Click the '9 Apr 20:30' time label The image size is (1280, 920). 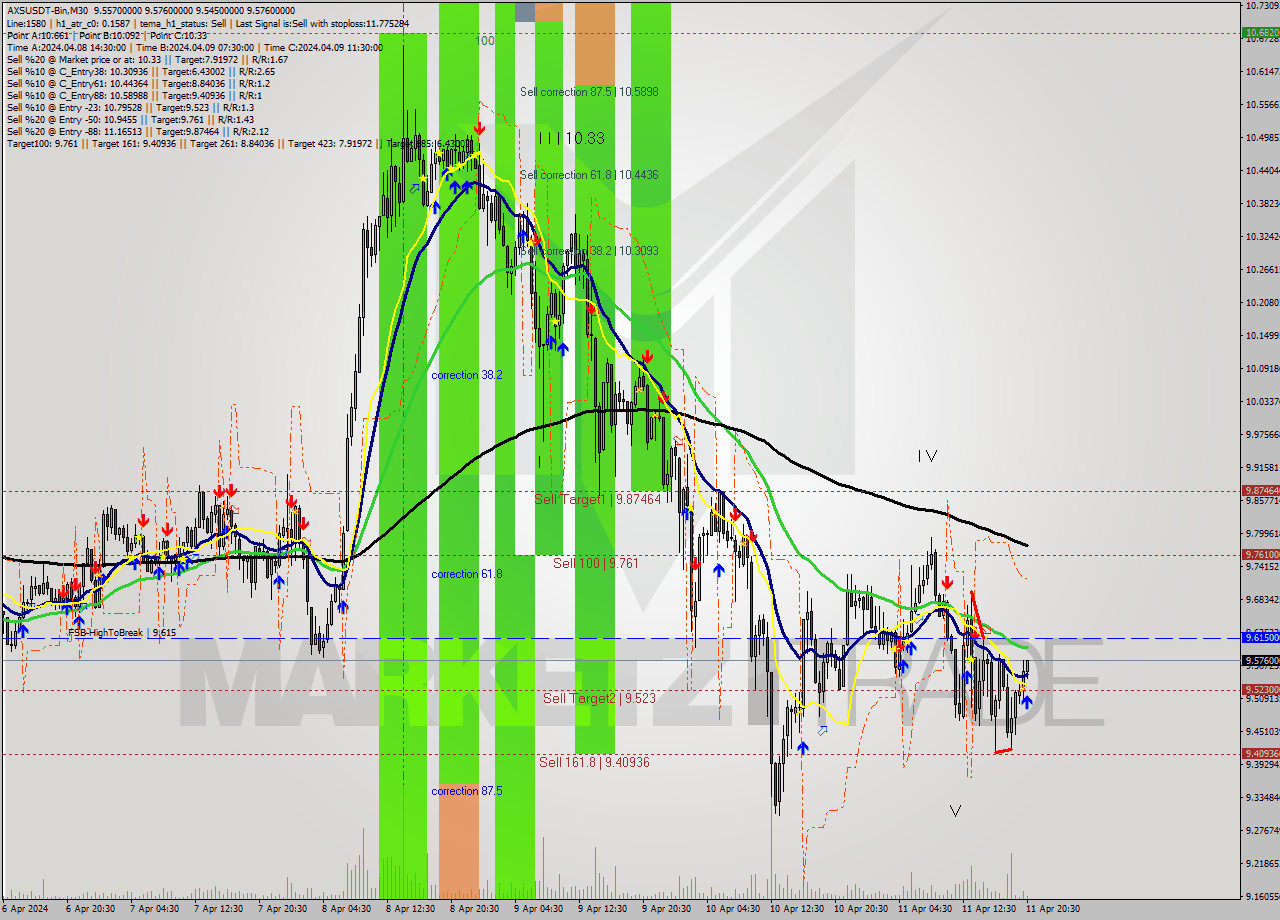(666, 909)
